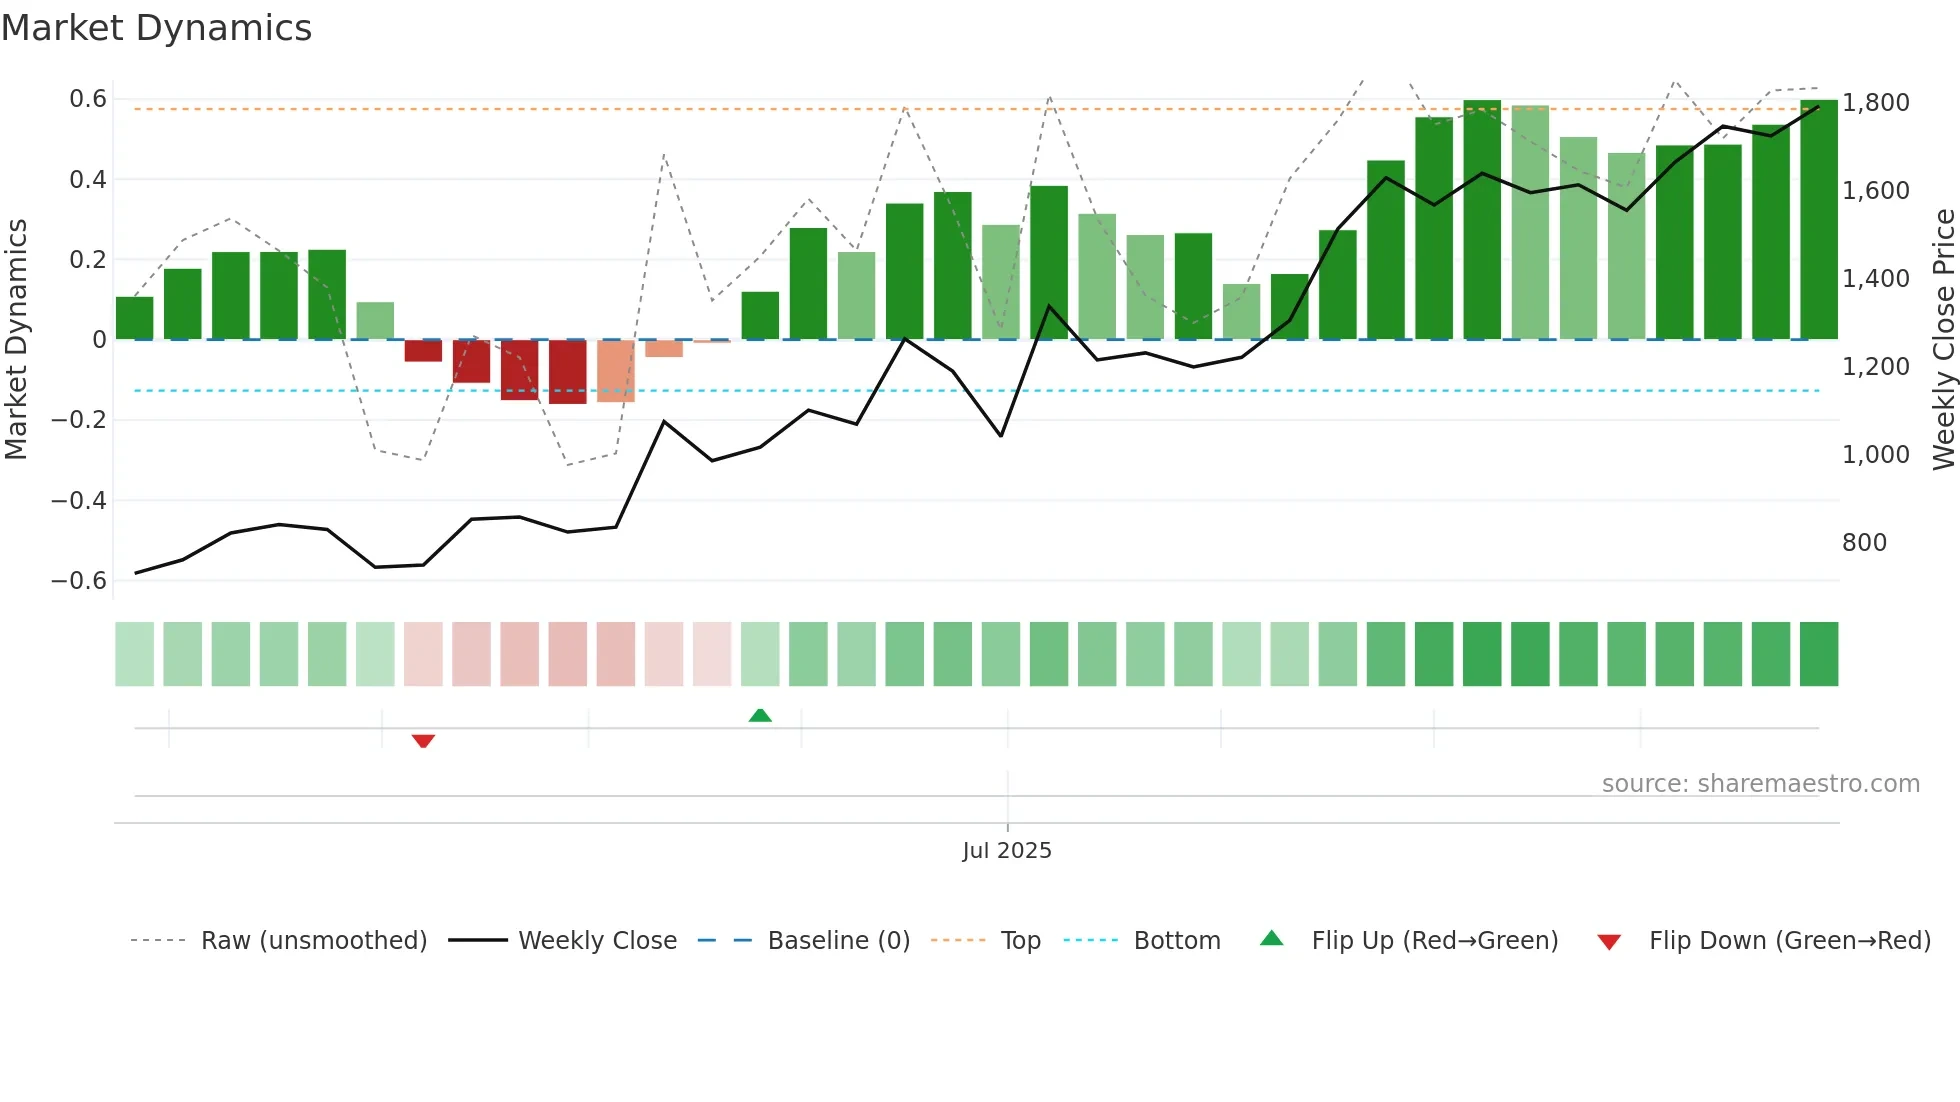1960x1102 pixels.
Task: Toggle the Bottom legend entry
Action: pos(1142,940)
